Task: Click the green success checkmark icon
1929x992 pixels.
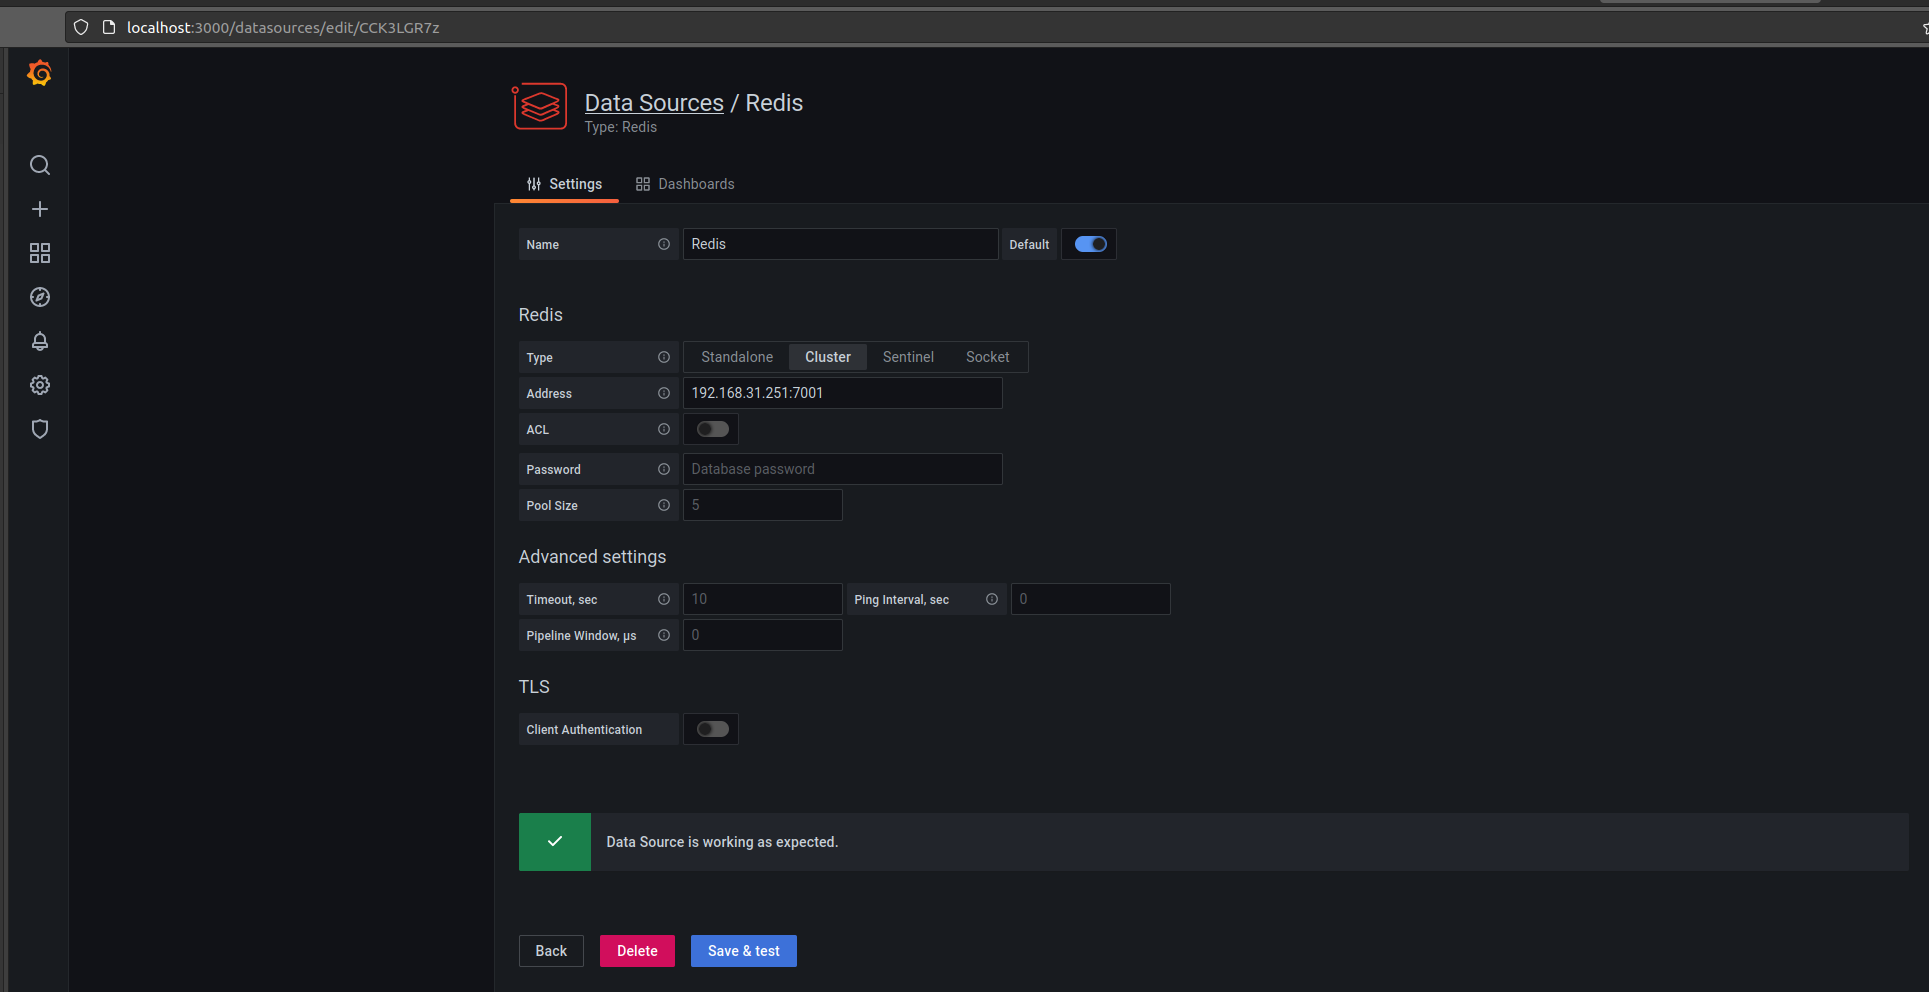Action: click(x=555, y=842)
